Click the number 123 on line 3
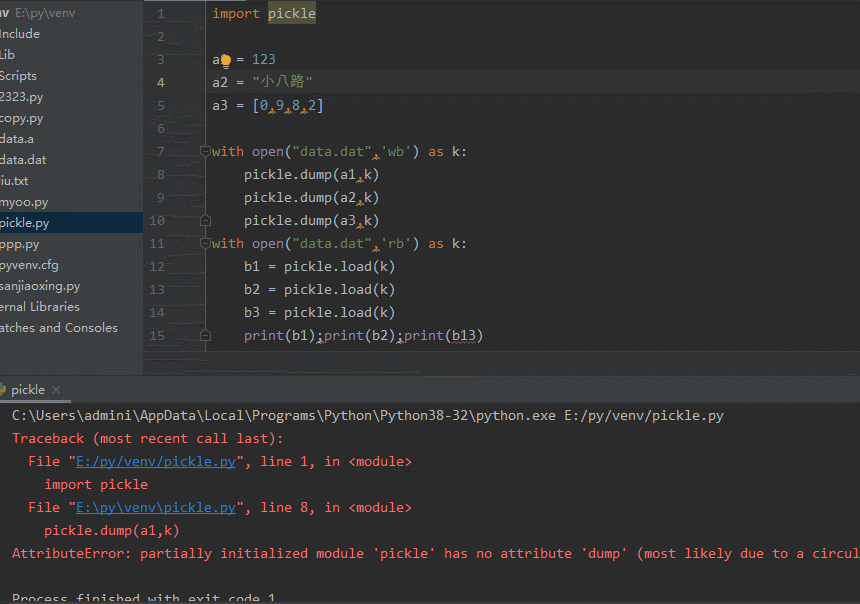860x604 pixels. [x=264, y=59]
